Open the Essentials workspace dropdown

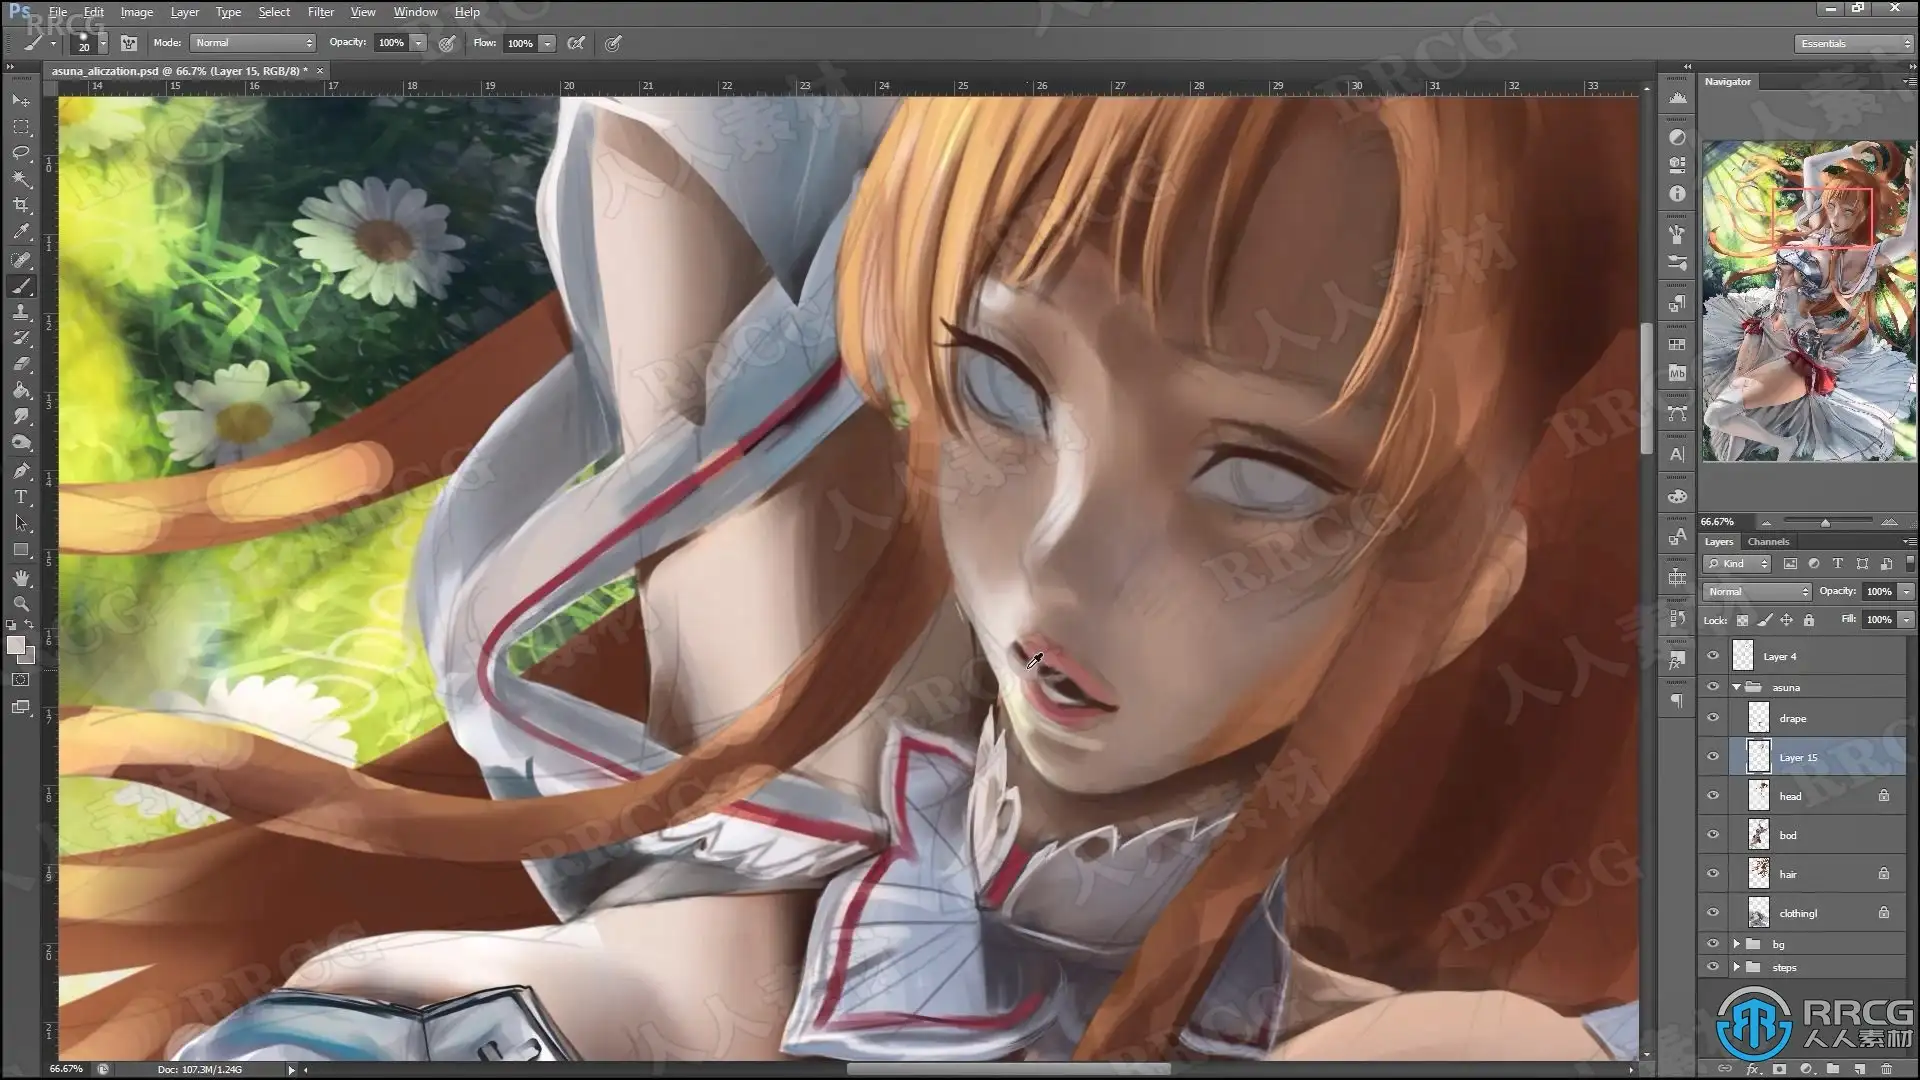pos(1852,44)
